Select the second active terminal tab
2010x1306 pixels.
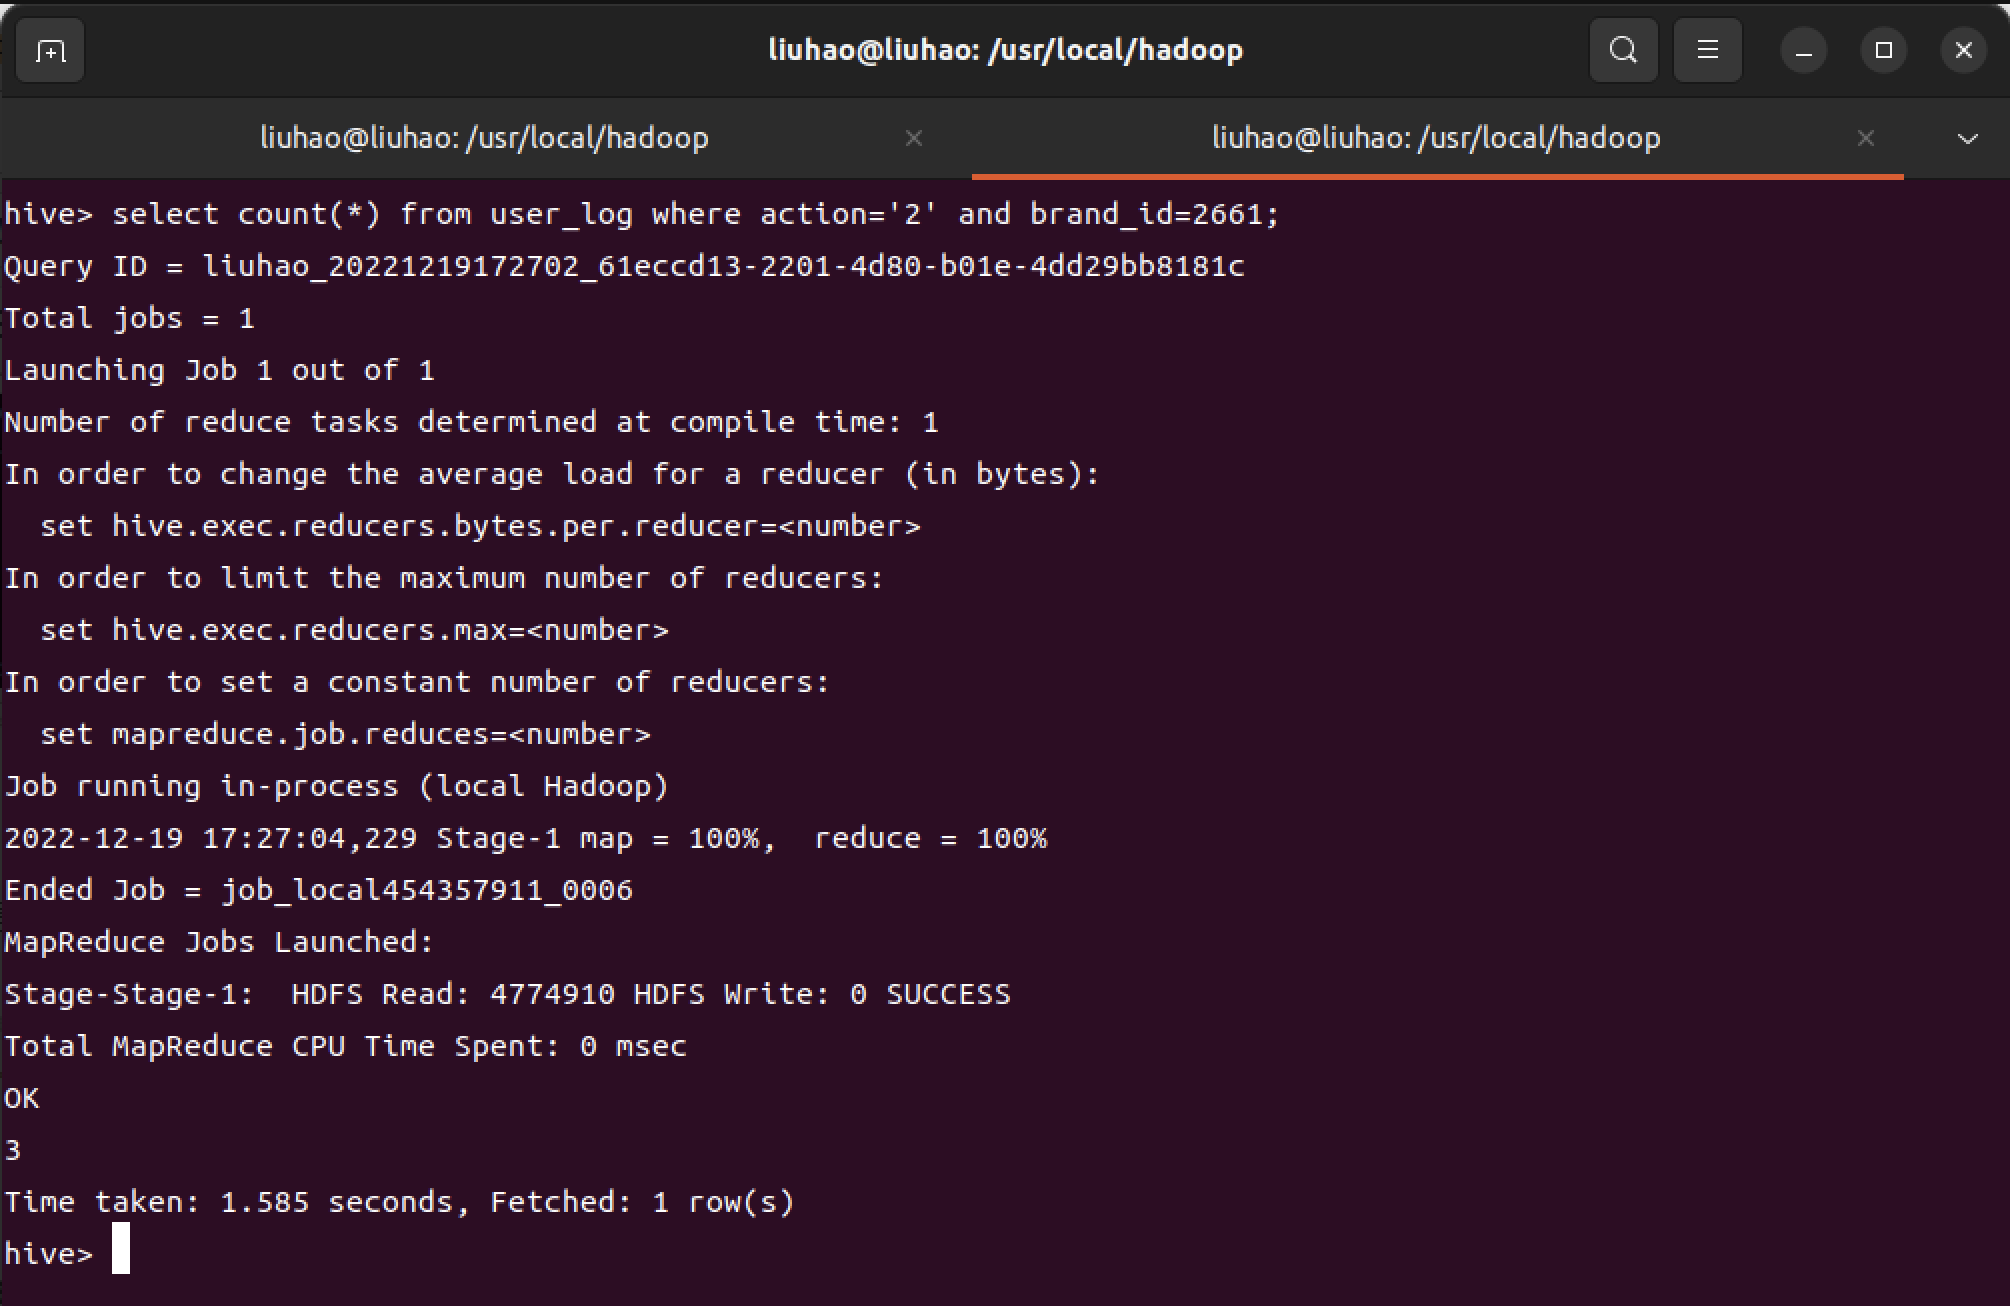tap(1436, 138)
